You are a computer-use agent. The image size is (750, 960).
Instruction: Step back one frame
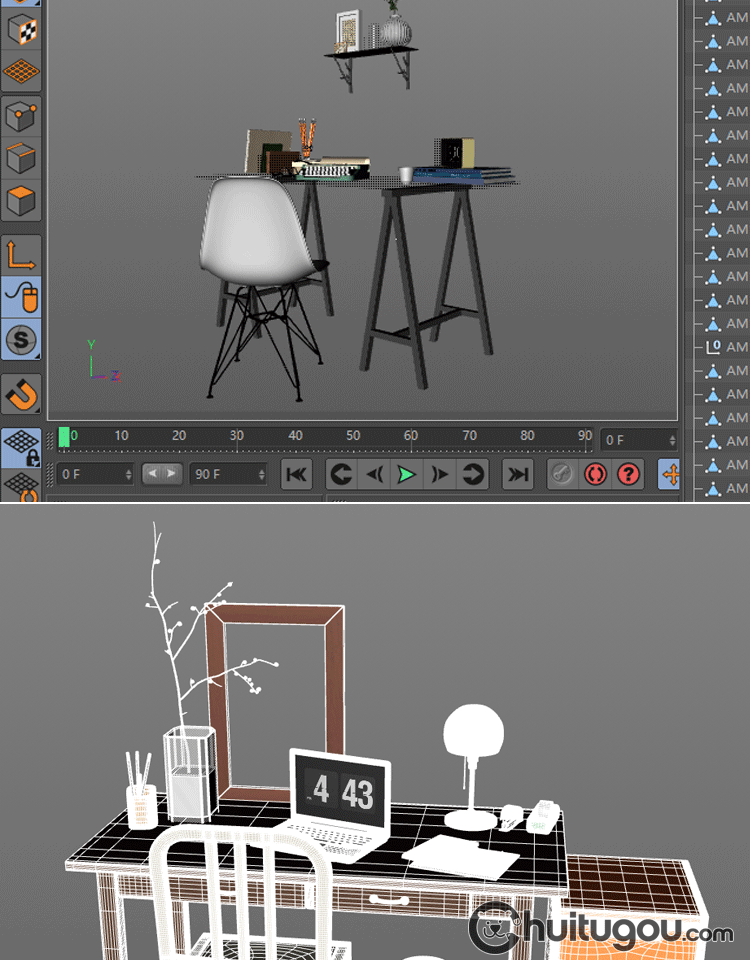pyautogui.click(x=374, y=474)
